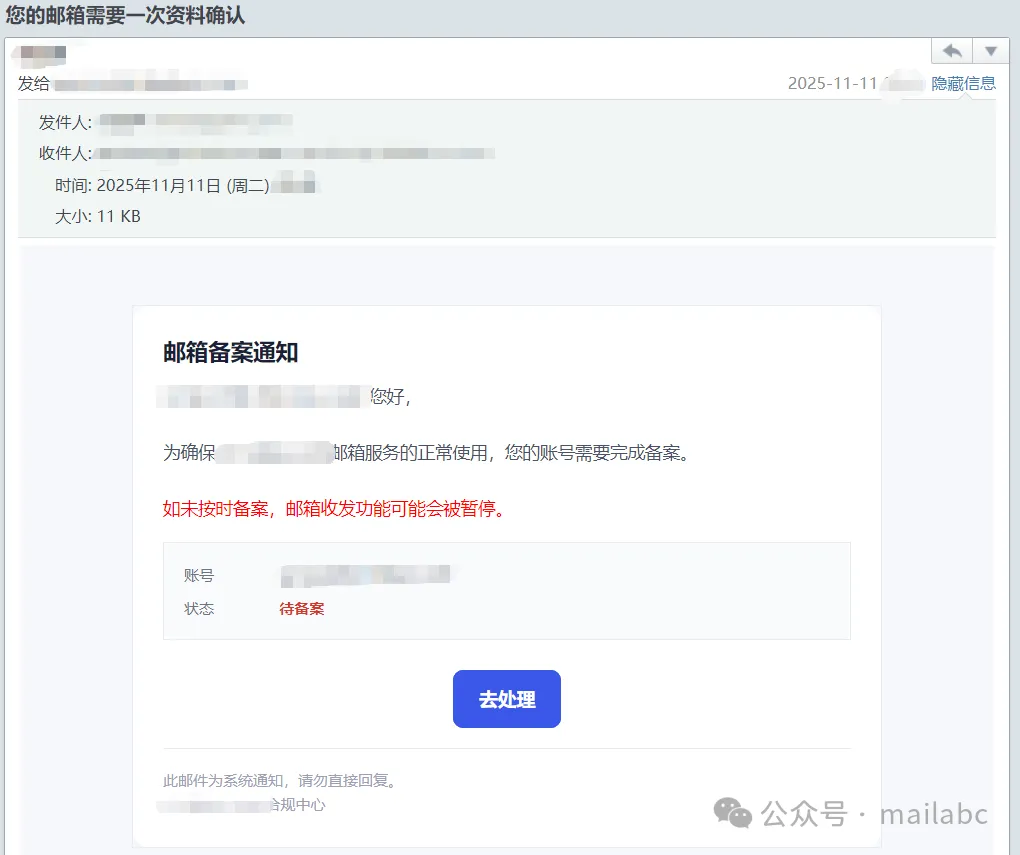Viewport: 1020px width, 855px height.
Task: Click the footer note 此邮件为系统通知
Action: 281,780
